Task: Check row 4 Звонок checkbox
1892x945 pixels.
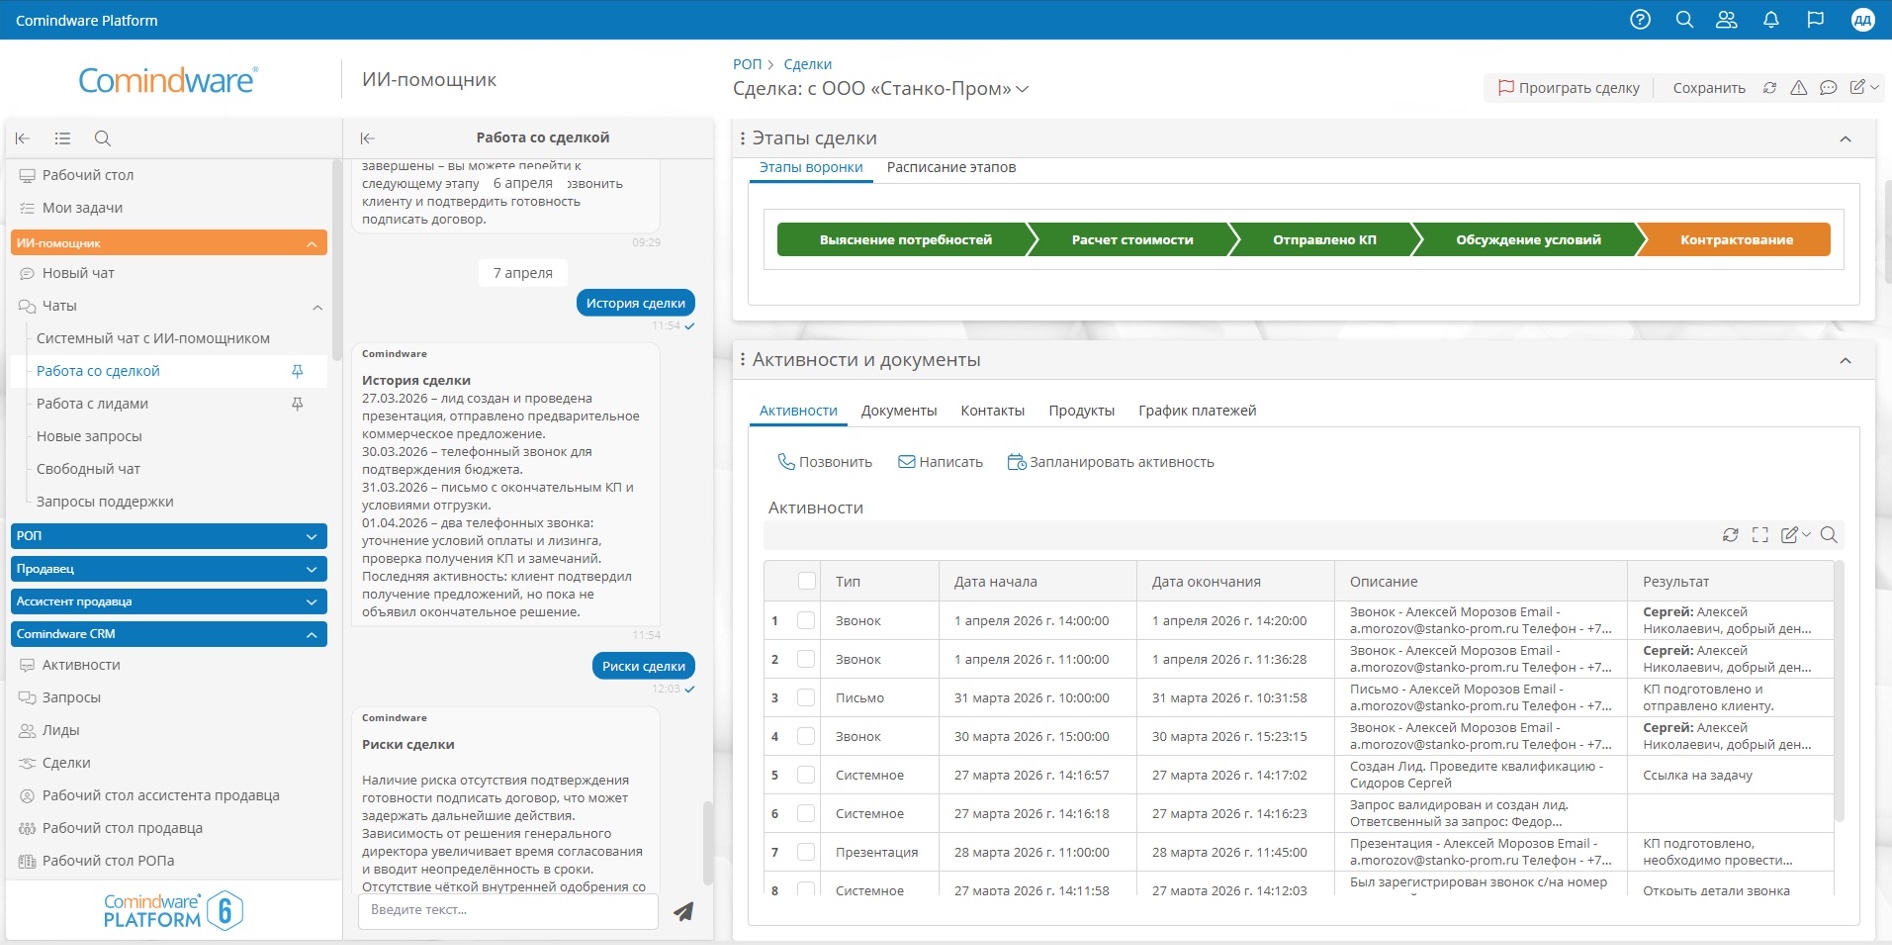Action: pos(806,736)
